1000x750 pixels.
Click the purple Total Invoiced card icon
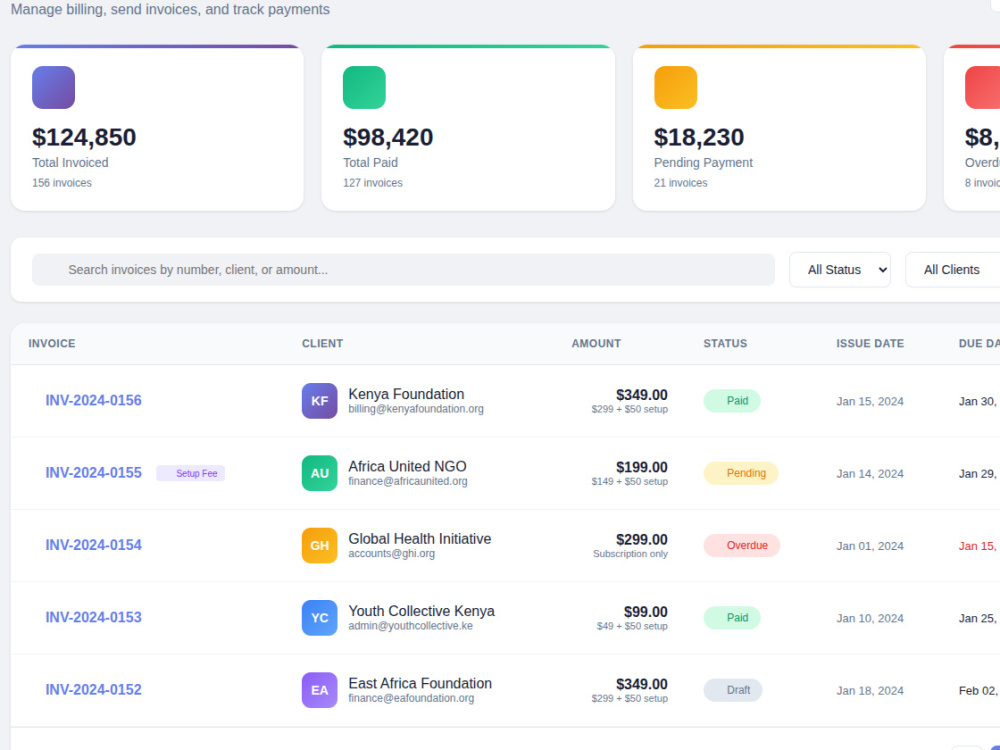click(54, 87)
